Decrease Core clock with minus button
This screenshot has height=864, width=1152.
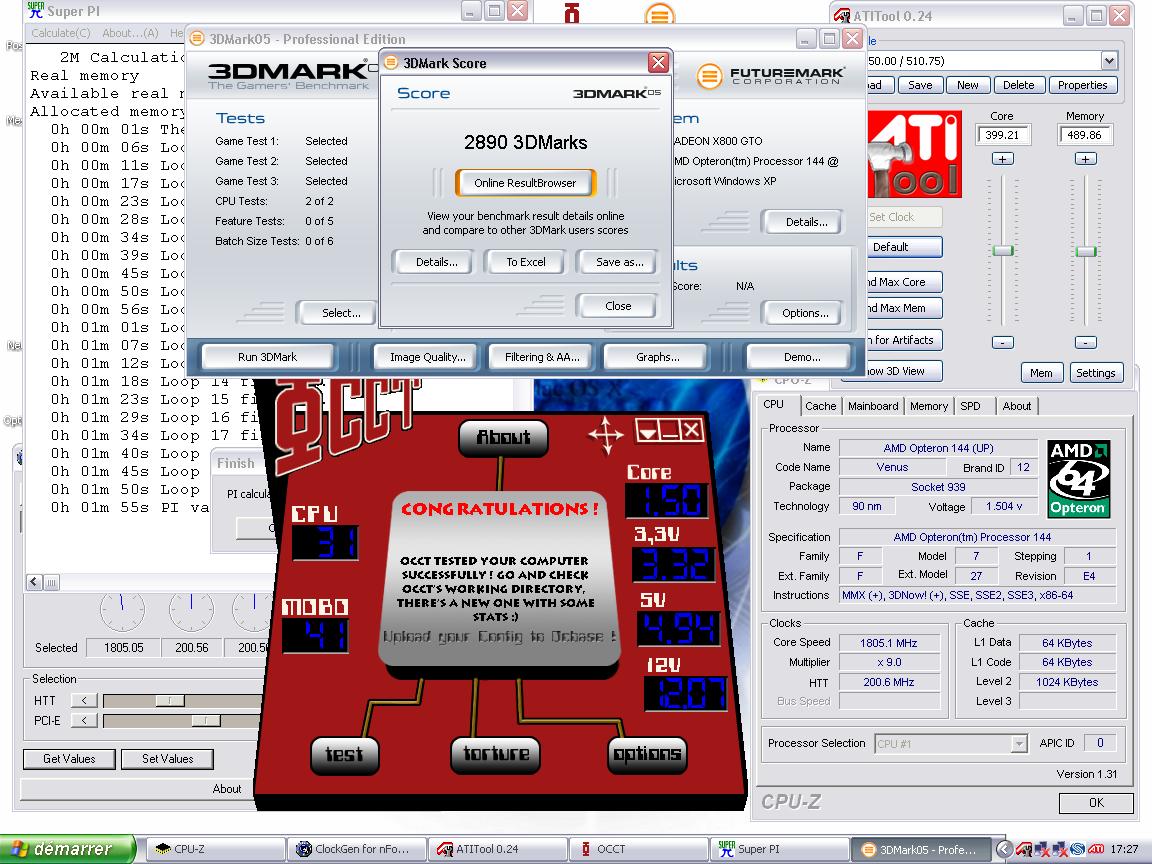point(1002,342)
